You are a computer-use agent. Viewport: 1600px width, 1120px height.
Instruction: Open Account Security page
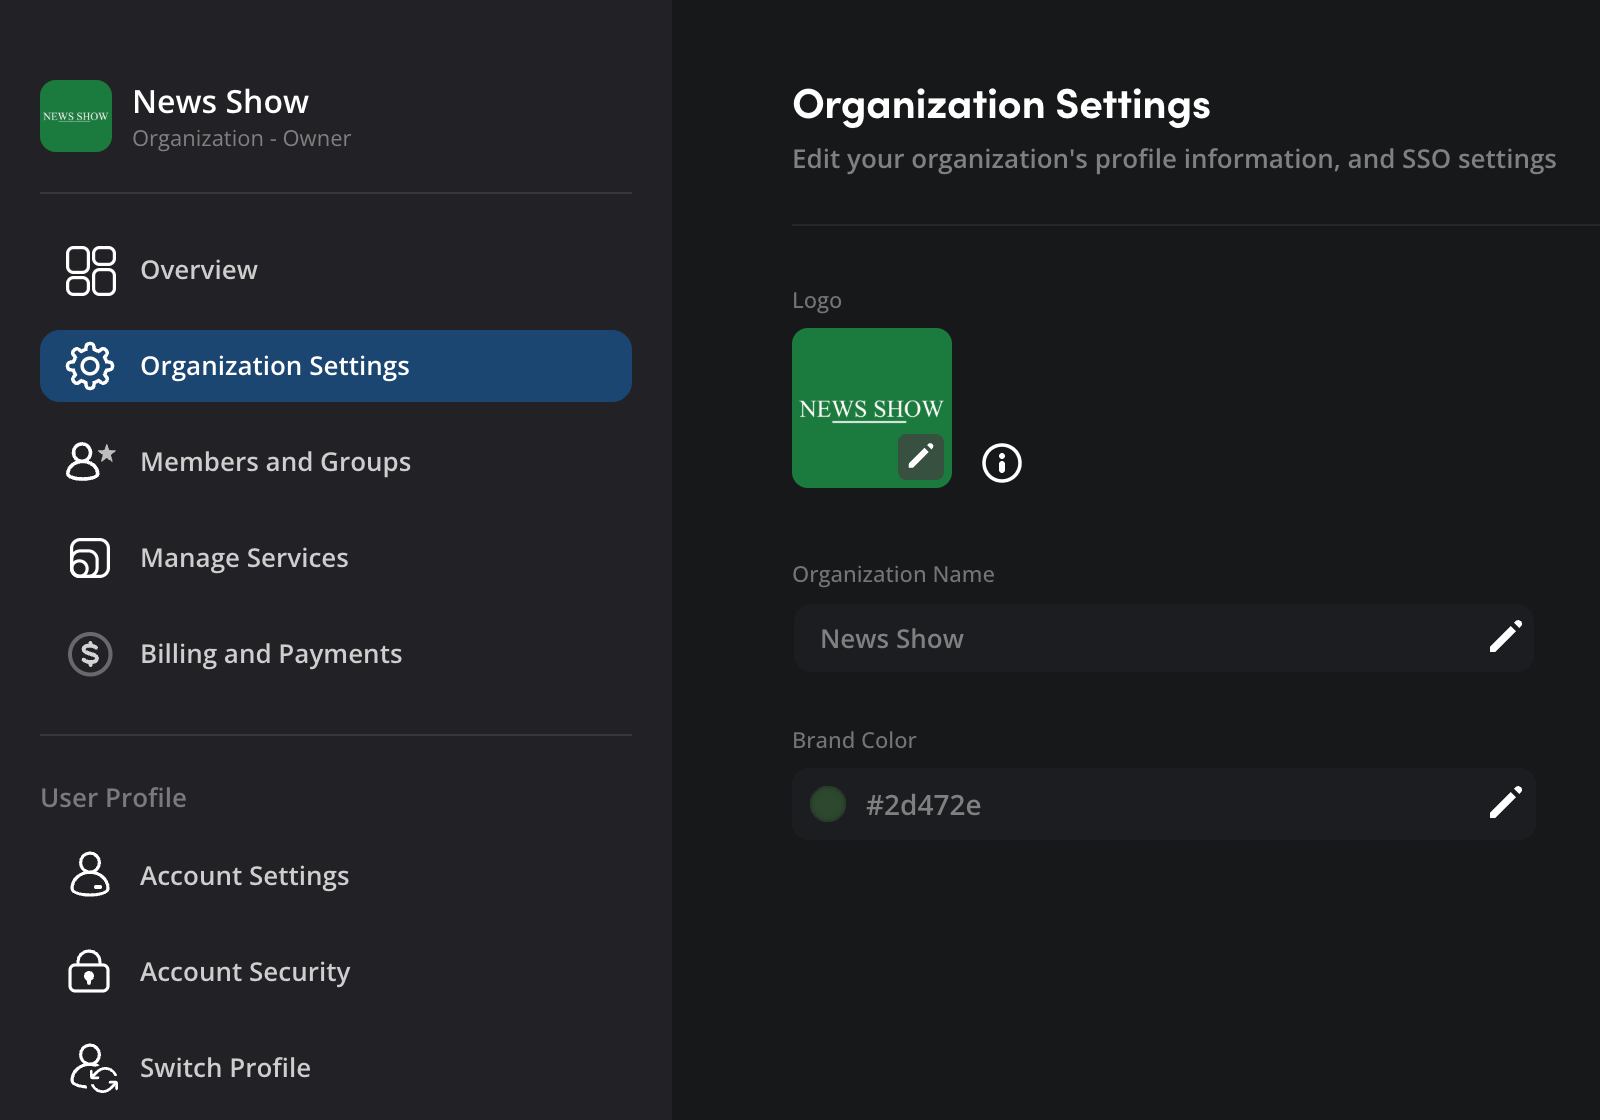(336, 972)
